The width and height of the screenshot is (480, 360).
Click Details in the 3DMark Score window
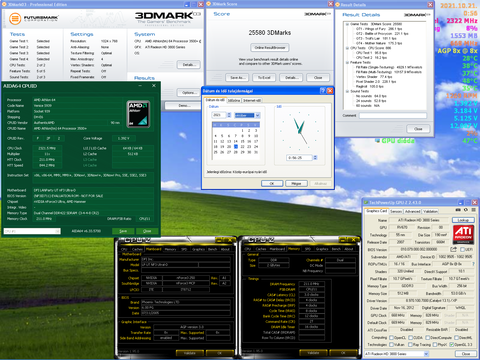291,78
